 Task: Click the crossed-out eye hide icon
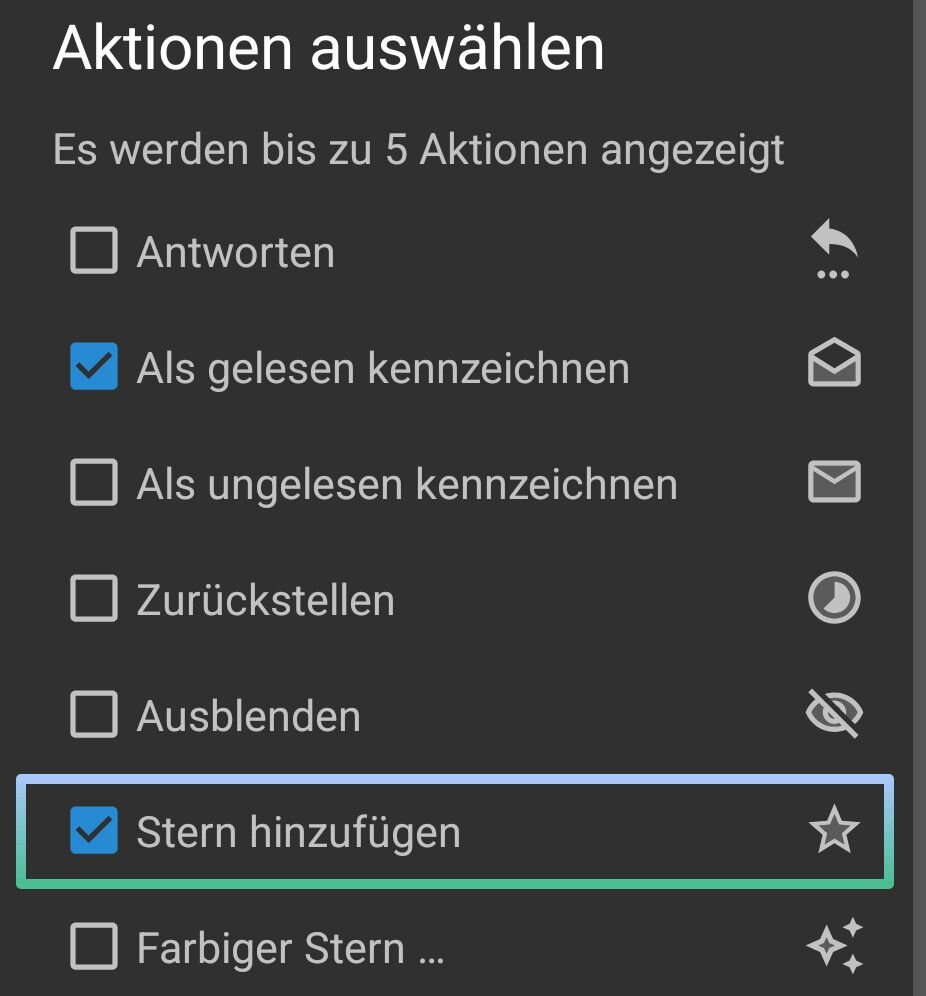coord(834,713)
